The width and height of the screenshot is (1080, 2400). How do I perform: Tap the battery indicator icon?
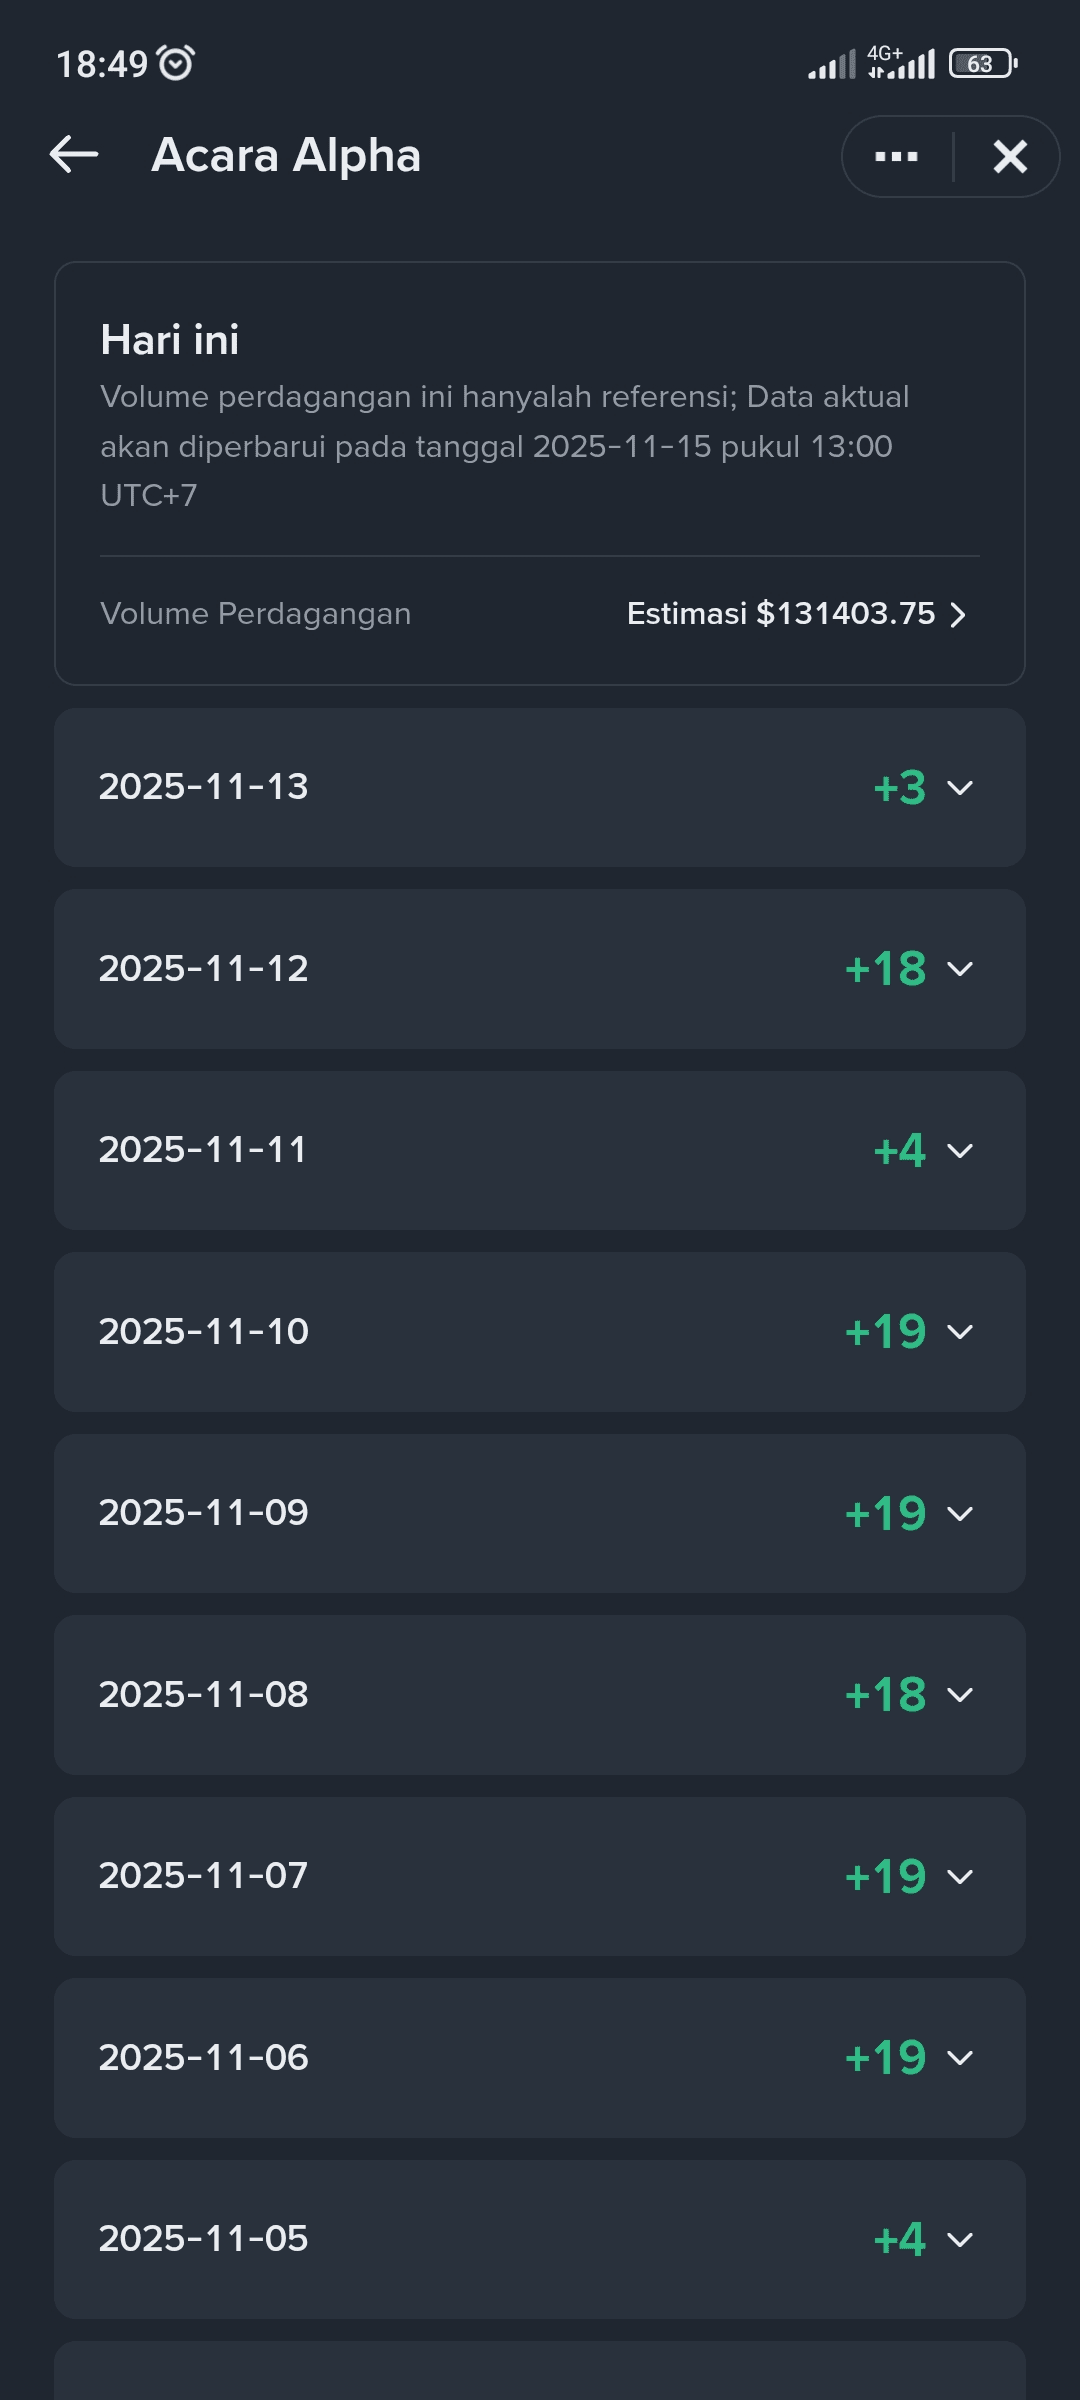(983, 64)
